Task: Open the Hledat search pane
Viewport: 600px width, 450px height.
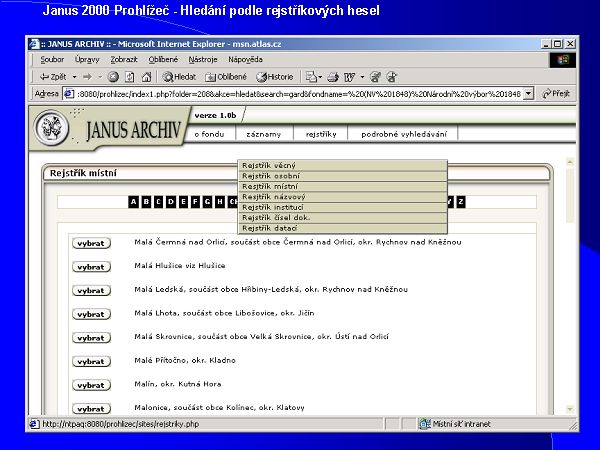Action: click(179, 77)
